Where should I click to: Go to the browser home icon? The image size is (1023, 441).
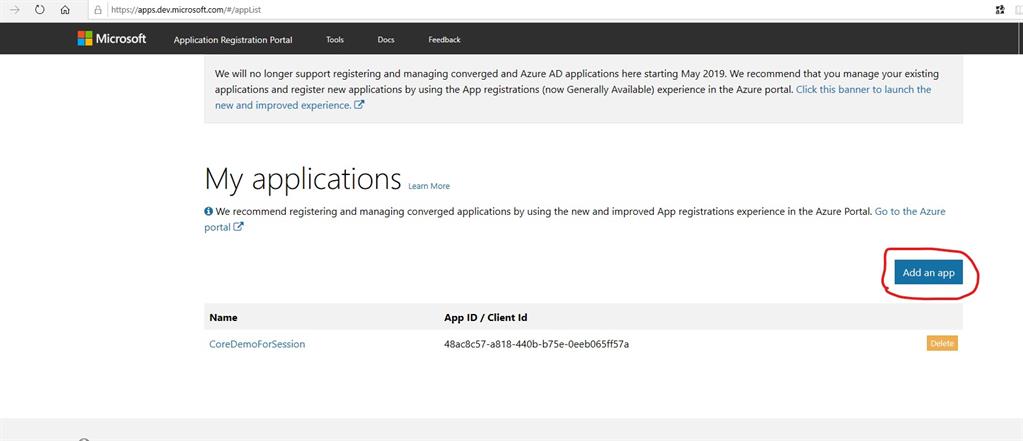65,10
